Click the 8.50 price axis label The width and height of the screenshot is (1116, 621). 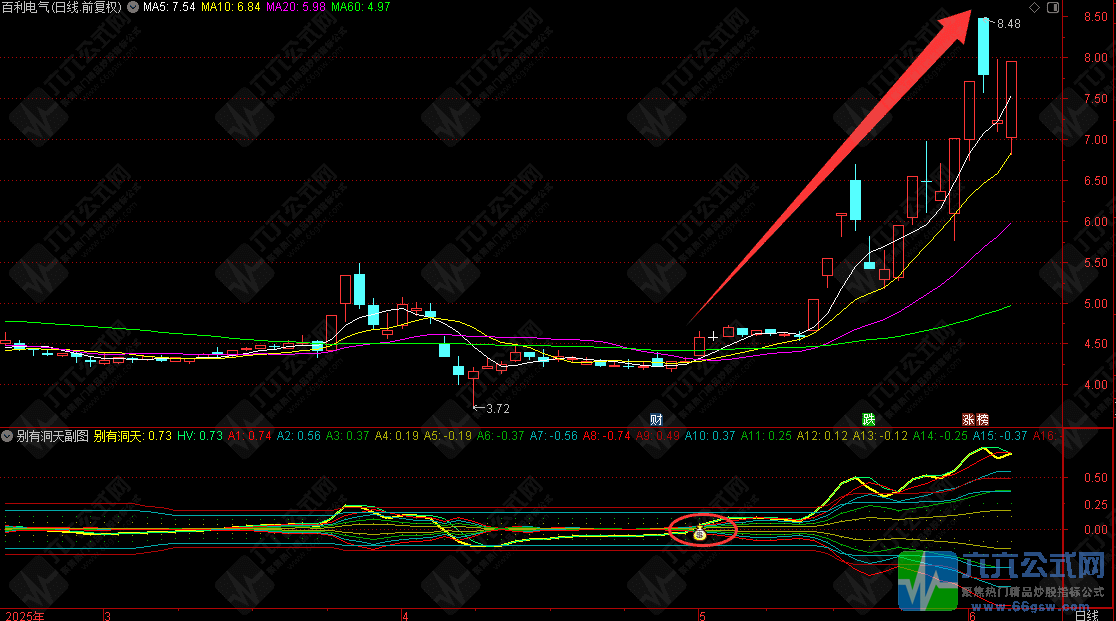1095,17
